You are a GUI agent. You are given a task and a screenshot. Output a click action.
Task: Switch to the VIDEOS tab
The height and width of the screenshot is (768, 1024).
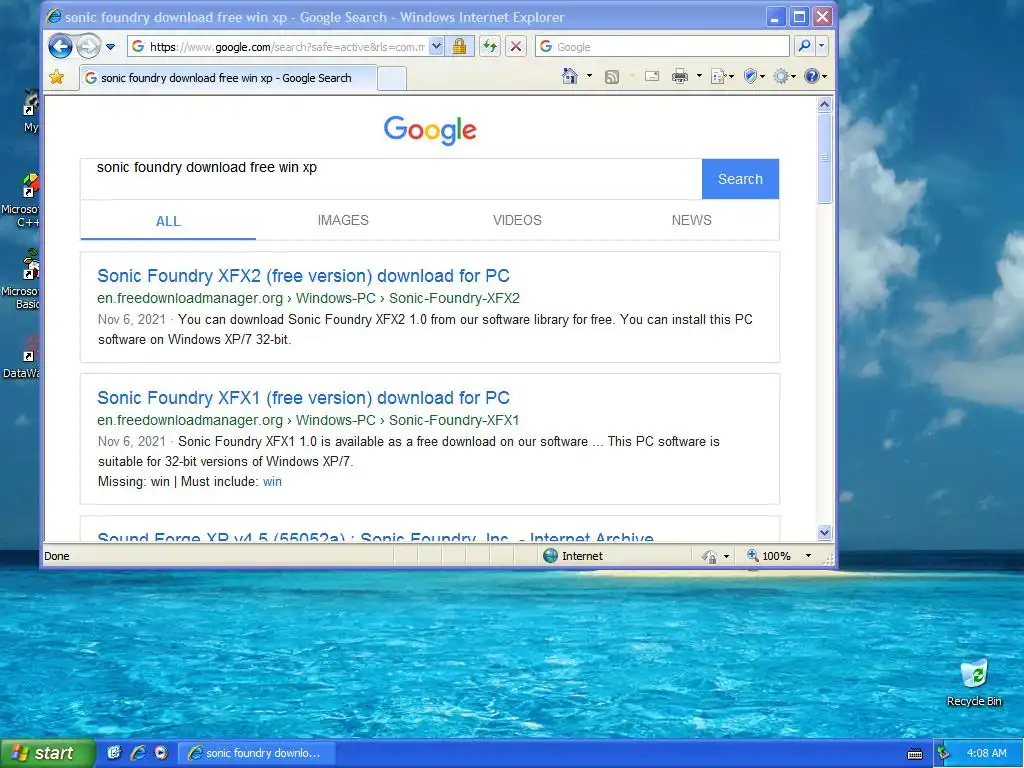(517, 220)
